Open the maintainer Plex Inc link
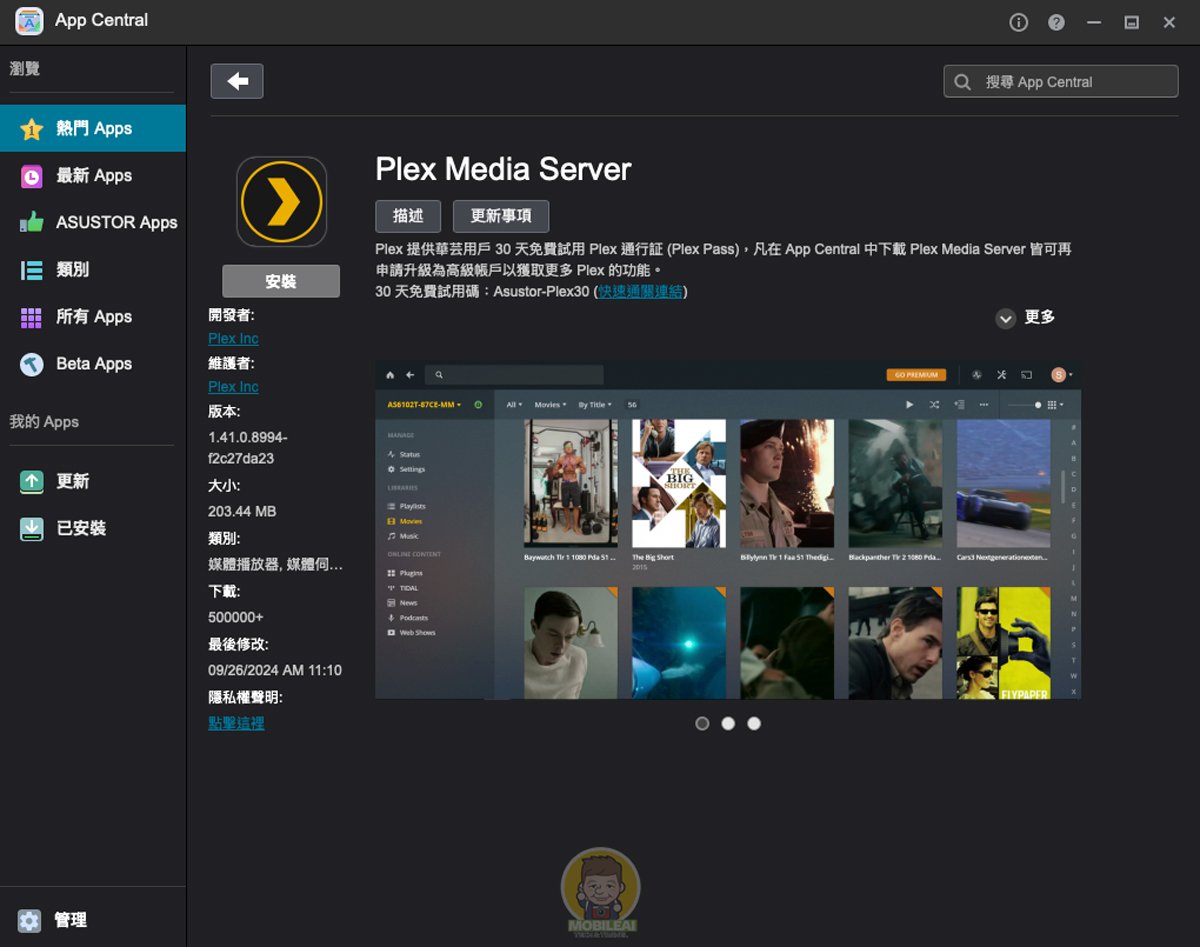 tap(233, 387)
